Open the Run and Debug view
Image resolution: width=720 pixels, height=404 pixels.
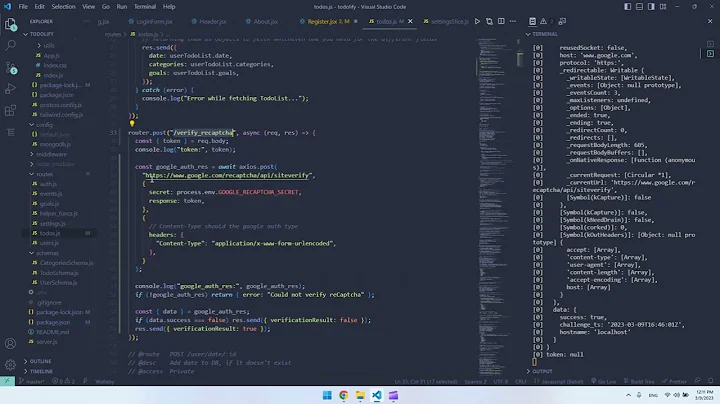(x=10, y=89)
